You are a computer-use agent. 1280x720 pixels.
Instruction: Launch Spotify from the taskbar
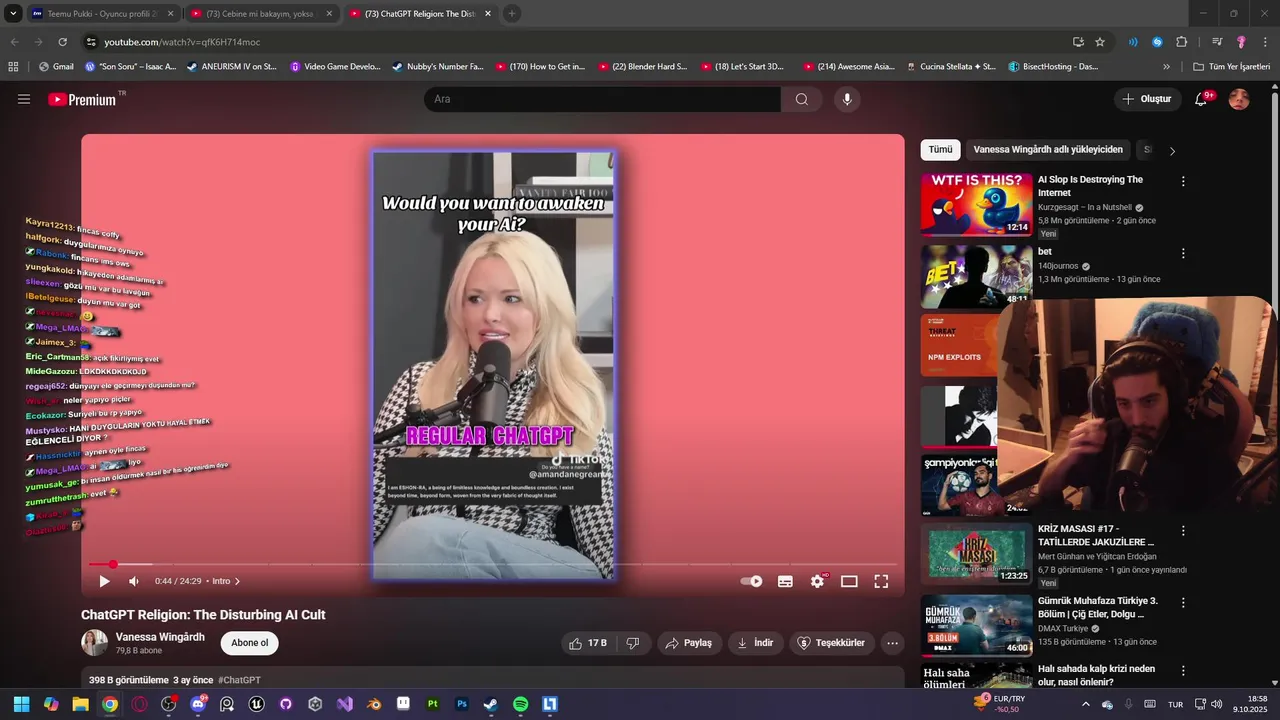(520, 704)
